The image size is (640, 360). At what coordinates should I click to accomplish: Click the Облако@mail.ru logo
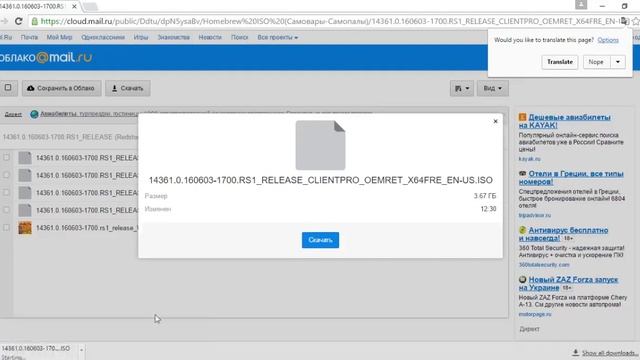tap(46, 58)
